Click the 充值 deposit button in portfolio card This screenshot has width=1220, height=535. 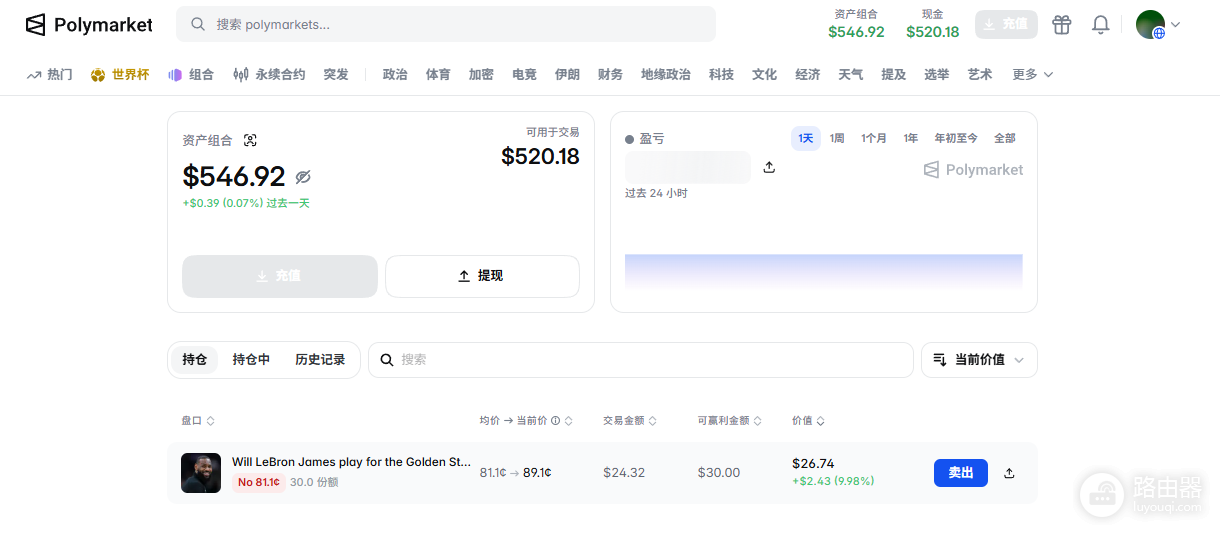pos(280,276)
